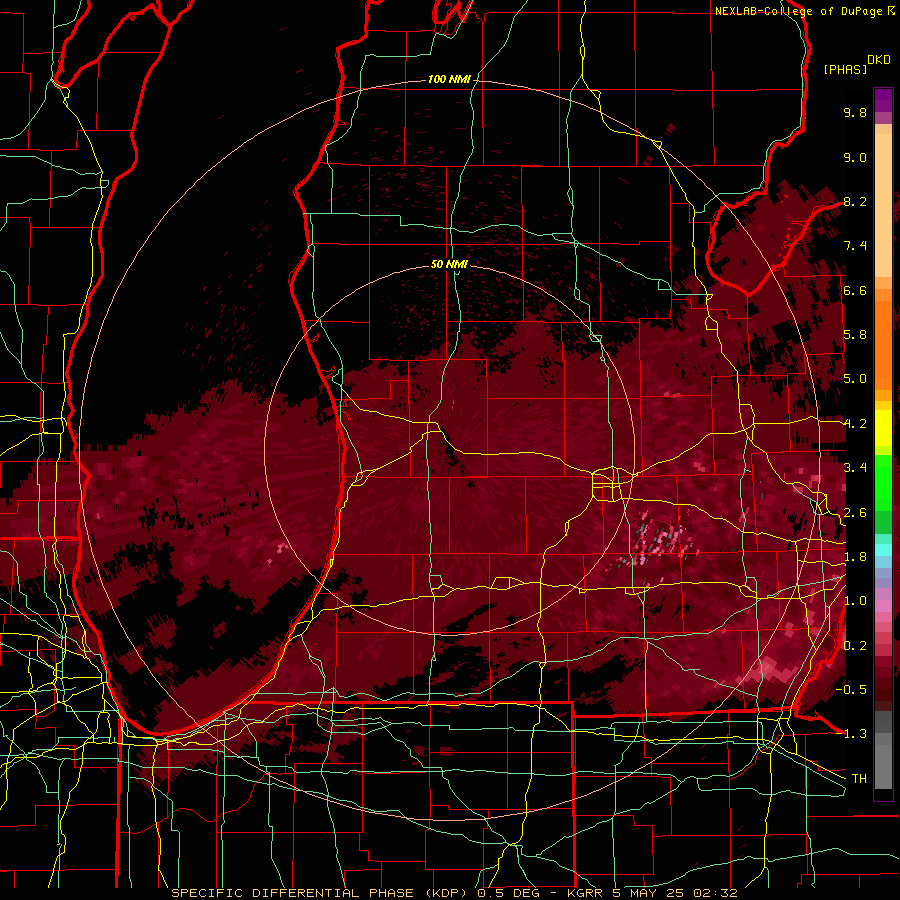The image size is (900, 900).
Task: Select the cyan color bar segment
Action: [883, 549]
